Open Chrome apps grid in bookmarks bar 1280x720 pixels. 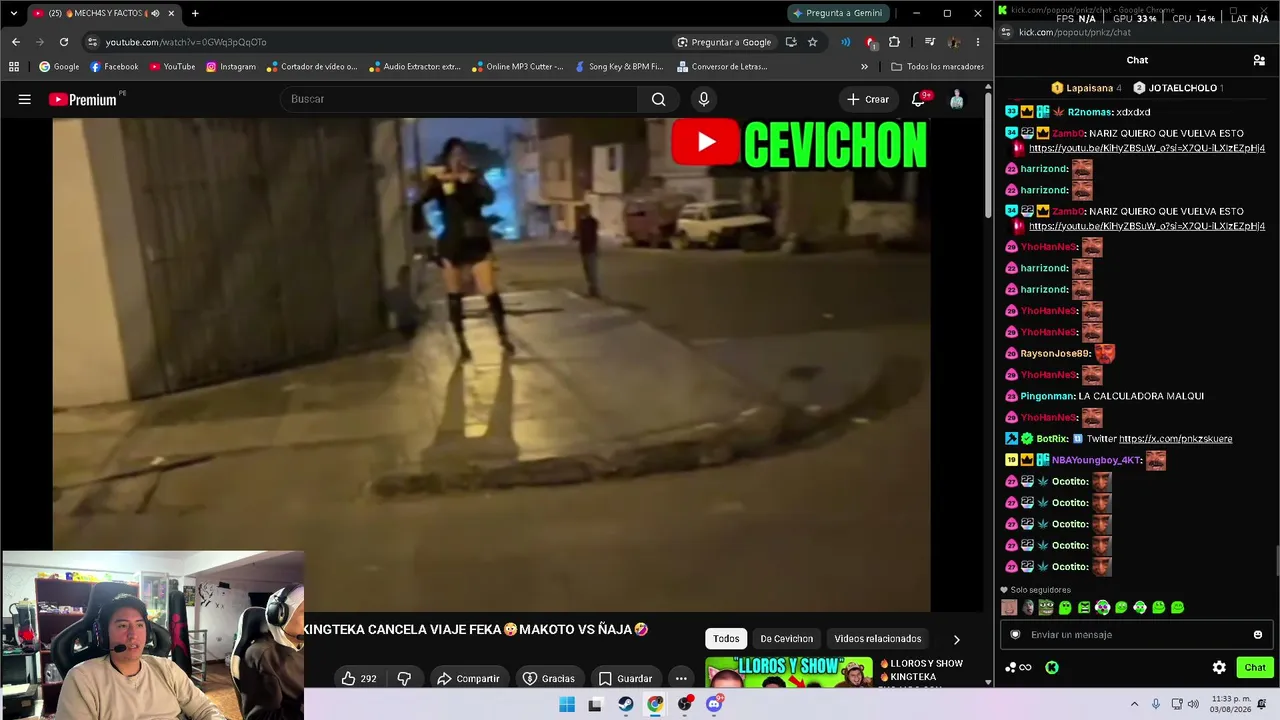(x=14, y=67)
